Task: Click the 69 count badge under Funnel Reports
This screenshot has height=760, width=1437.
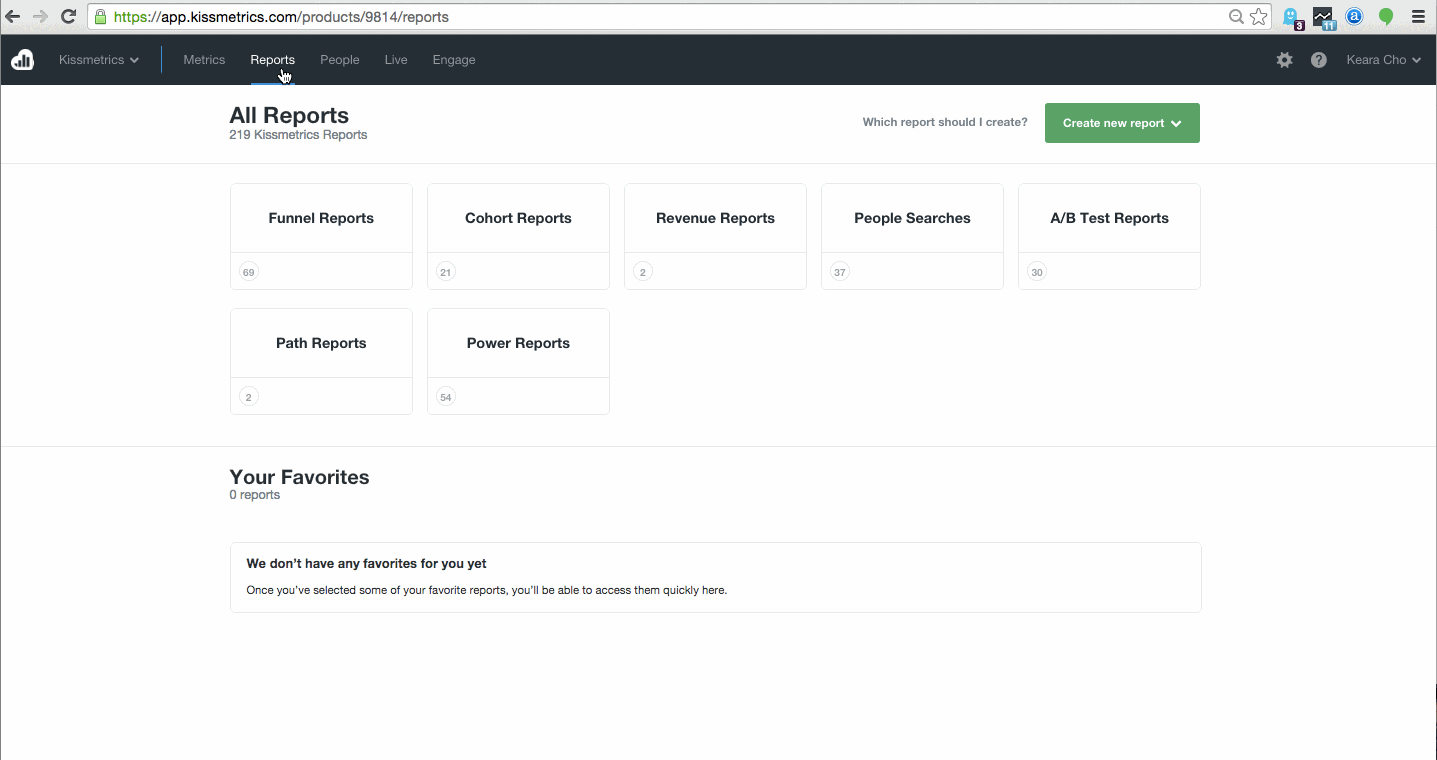Action: pyautogui.click(x=249, y=272)
